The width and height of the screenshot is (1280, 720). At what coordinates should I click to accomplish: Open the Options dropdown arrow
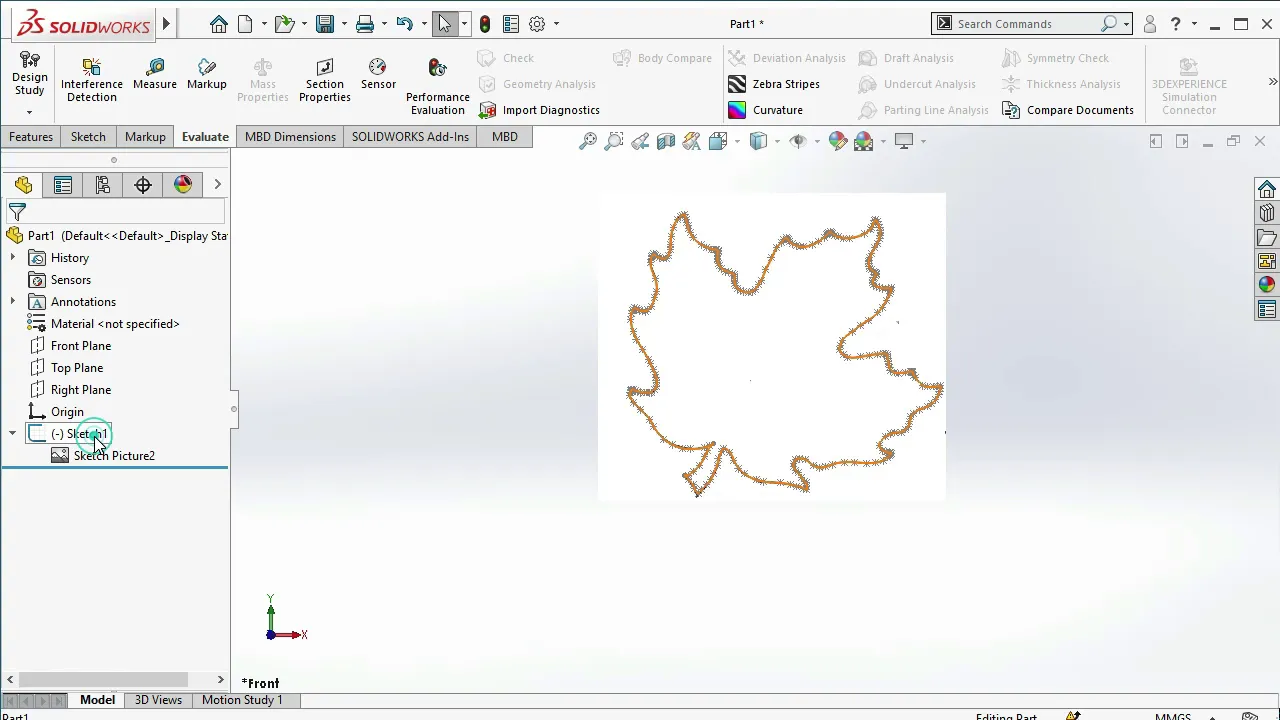[557, 24]
